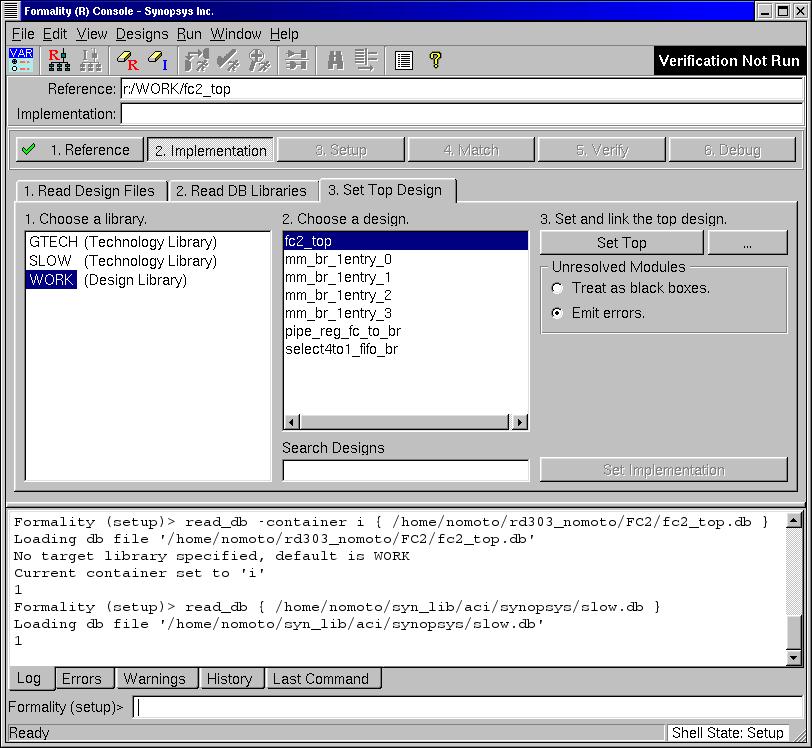Open the Run menu
The width and height of the screenshot is (812, 748).
(189, 34)
